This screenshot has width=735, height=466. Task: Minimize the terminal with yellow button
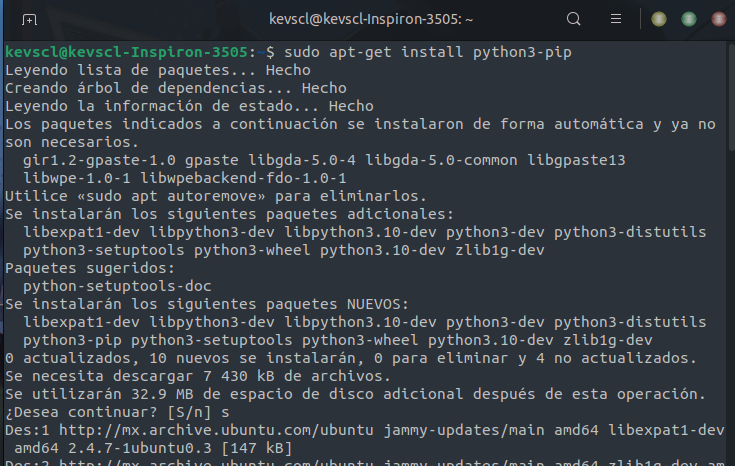(x=659, y=19)
